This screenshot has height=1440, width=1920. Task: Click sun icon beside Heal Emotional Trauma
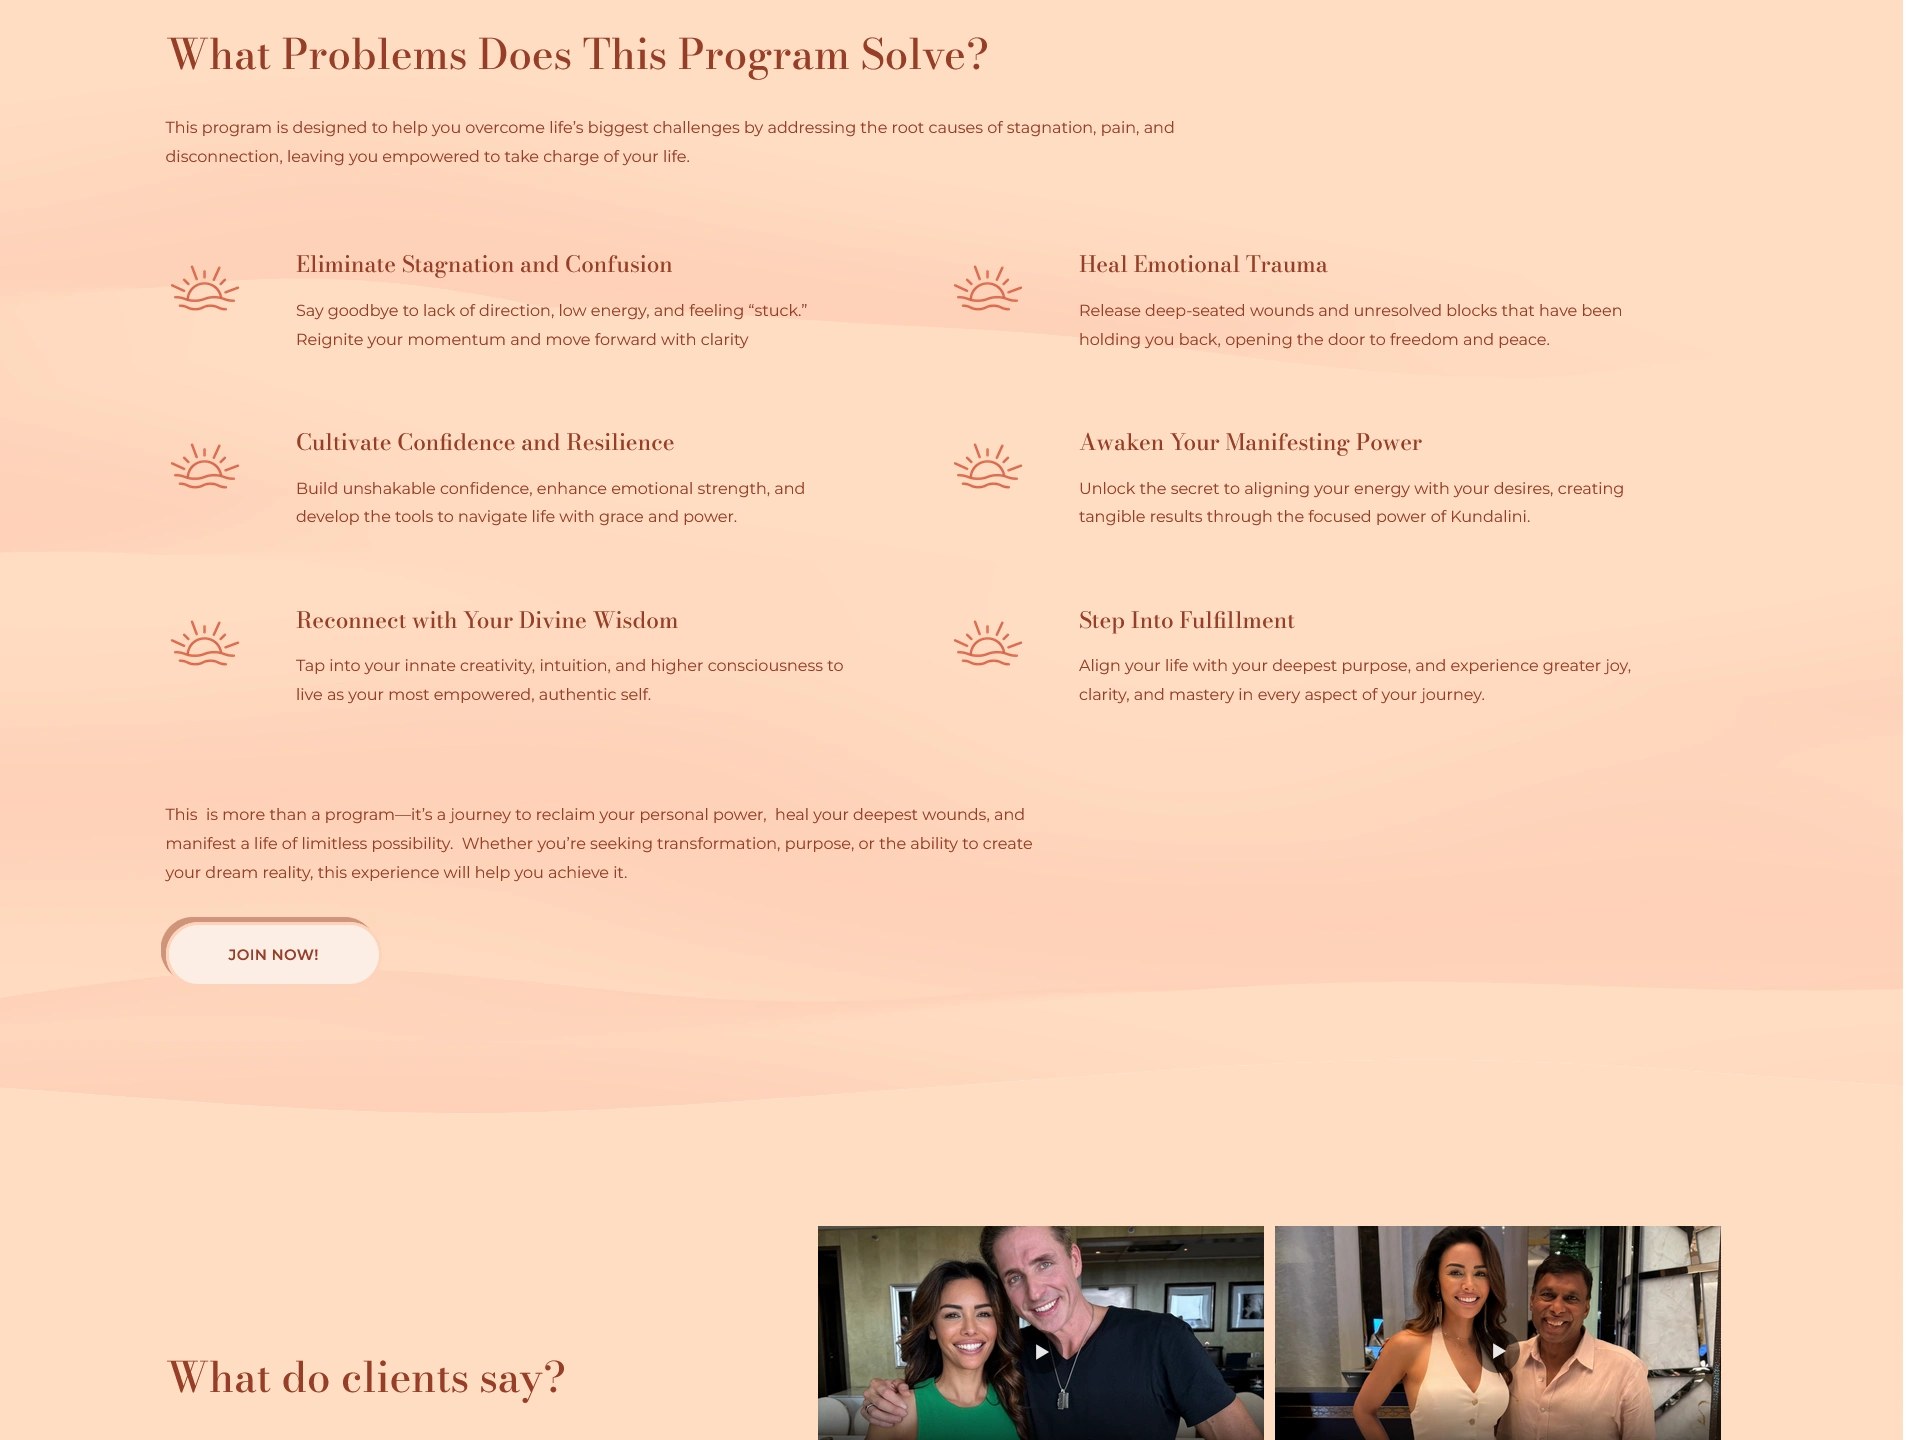988,289
